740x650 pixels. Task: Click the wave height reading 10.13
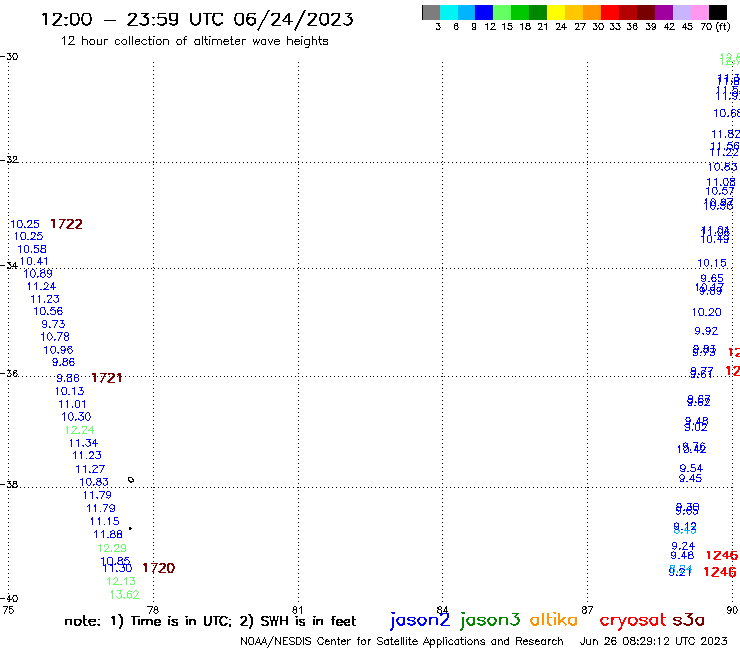pyautogui.click(x=69, y=391)
